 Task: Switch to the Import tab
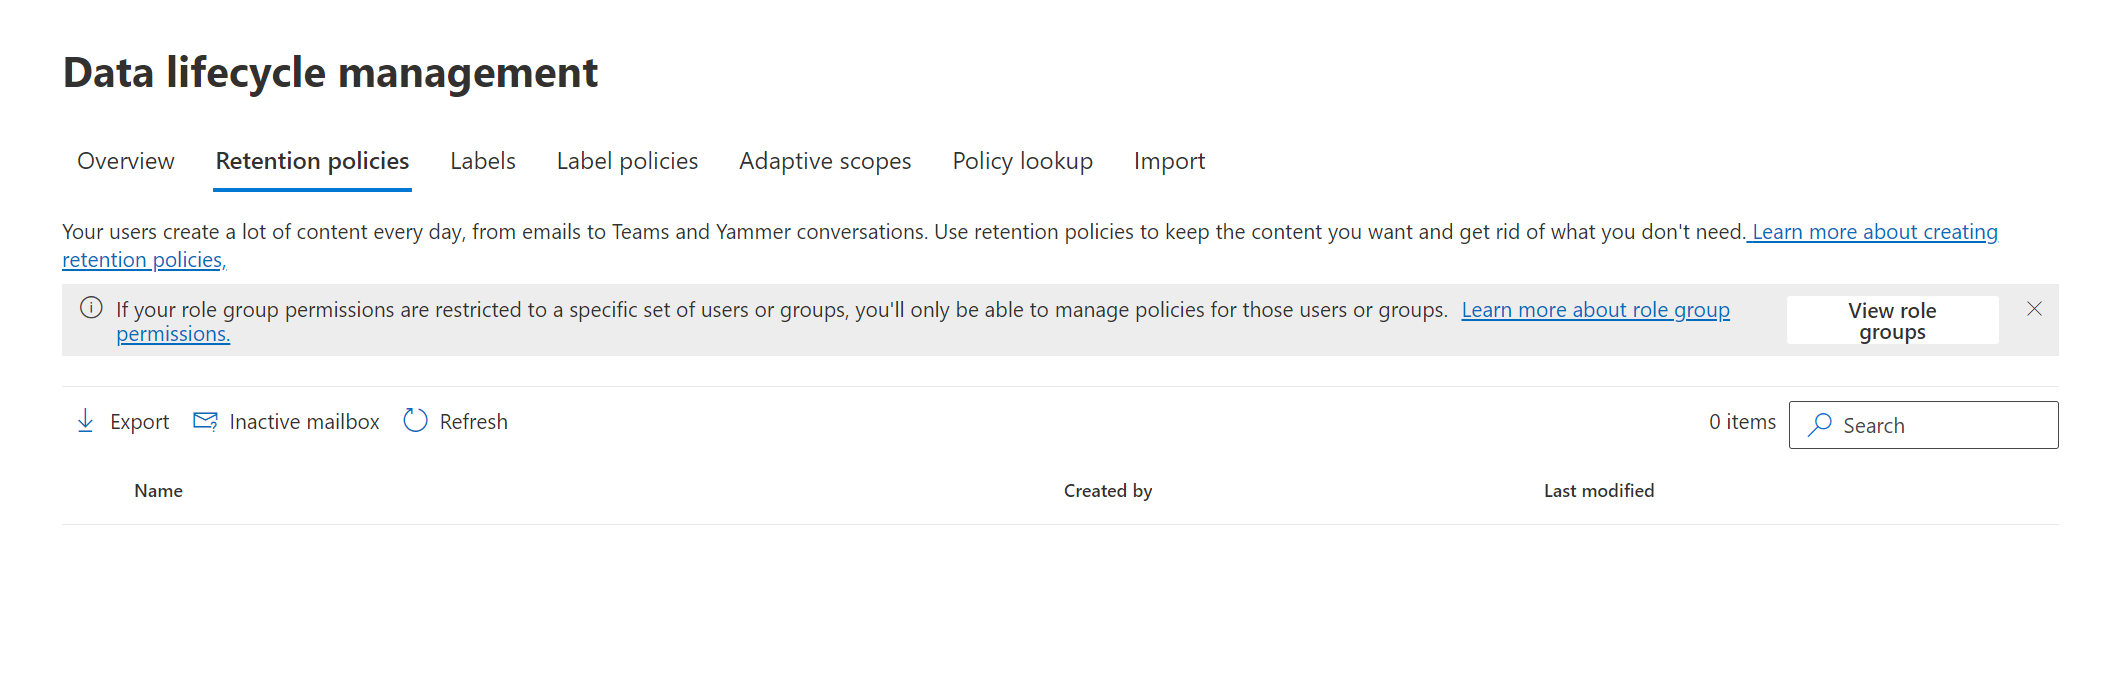[x=1169, y=161]
